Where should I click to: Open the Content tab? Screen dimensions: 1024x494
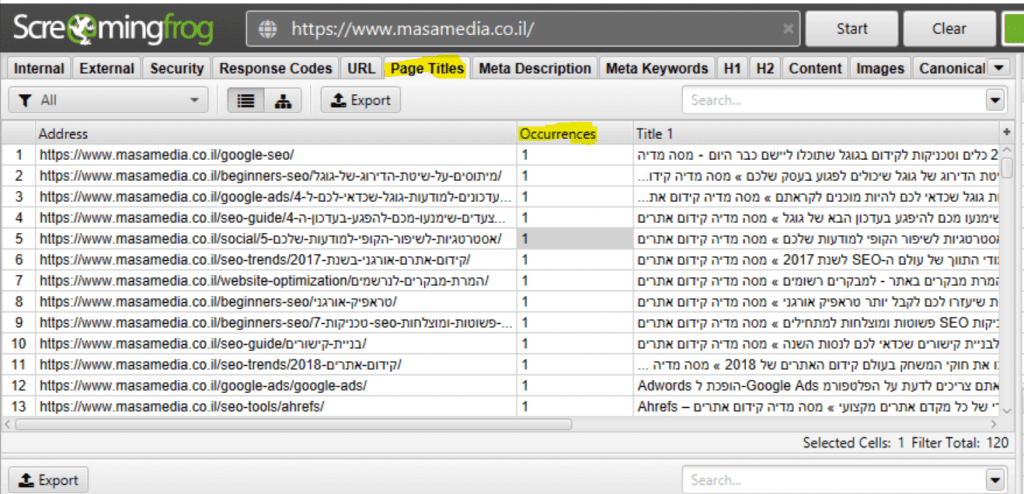point(816,69)
